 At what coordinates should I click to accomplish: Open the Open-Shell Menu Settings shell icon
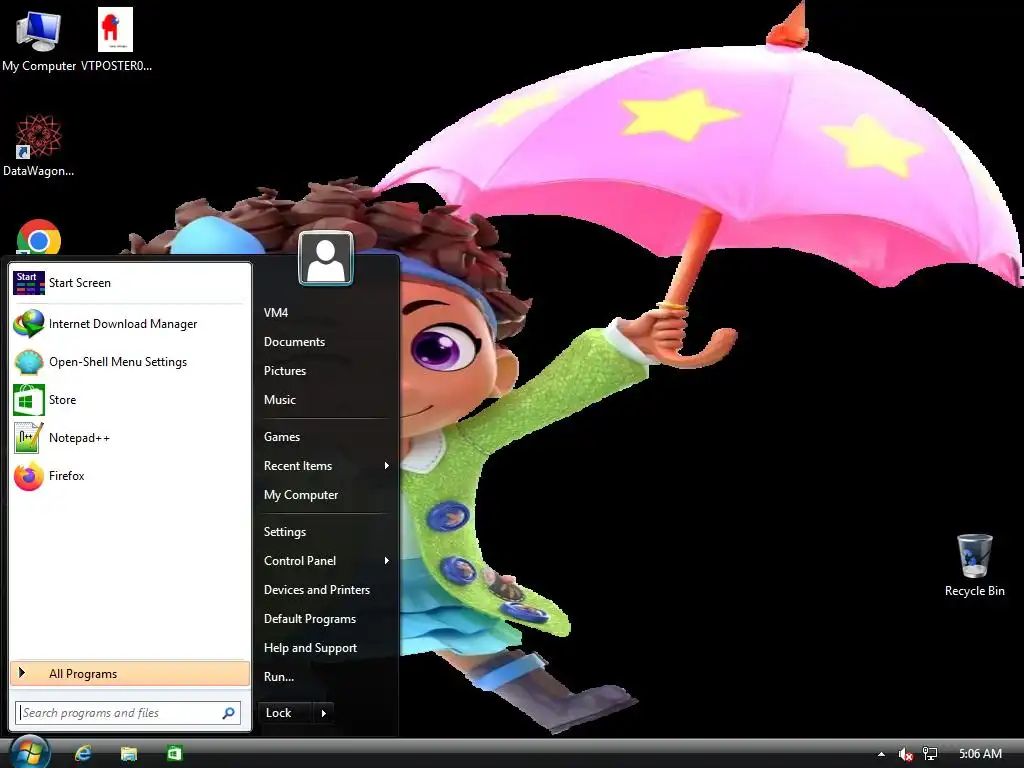(x=29, y=362)
